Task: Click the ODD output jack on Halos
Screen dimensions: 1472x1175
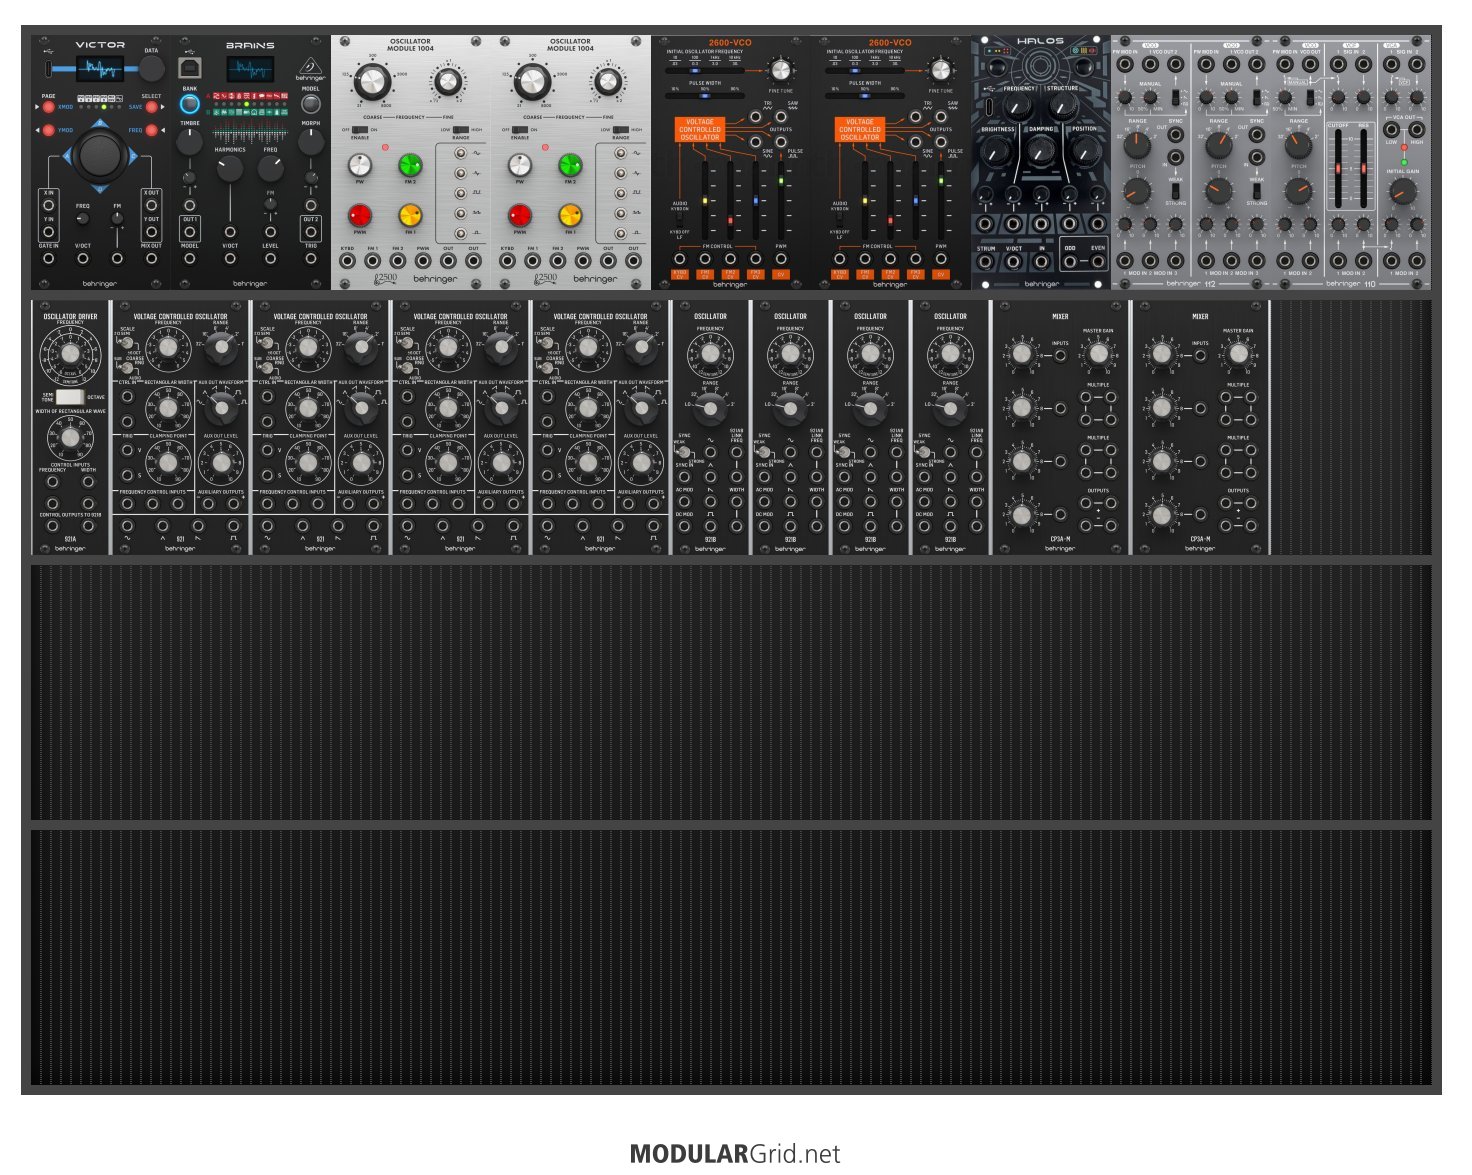Action: click(x=1070, y=262)
